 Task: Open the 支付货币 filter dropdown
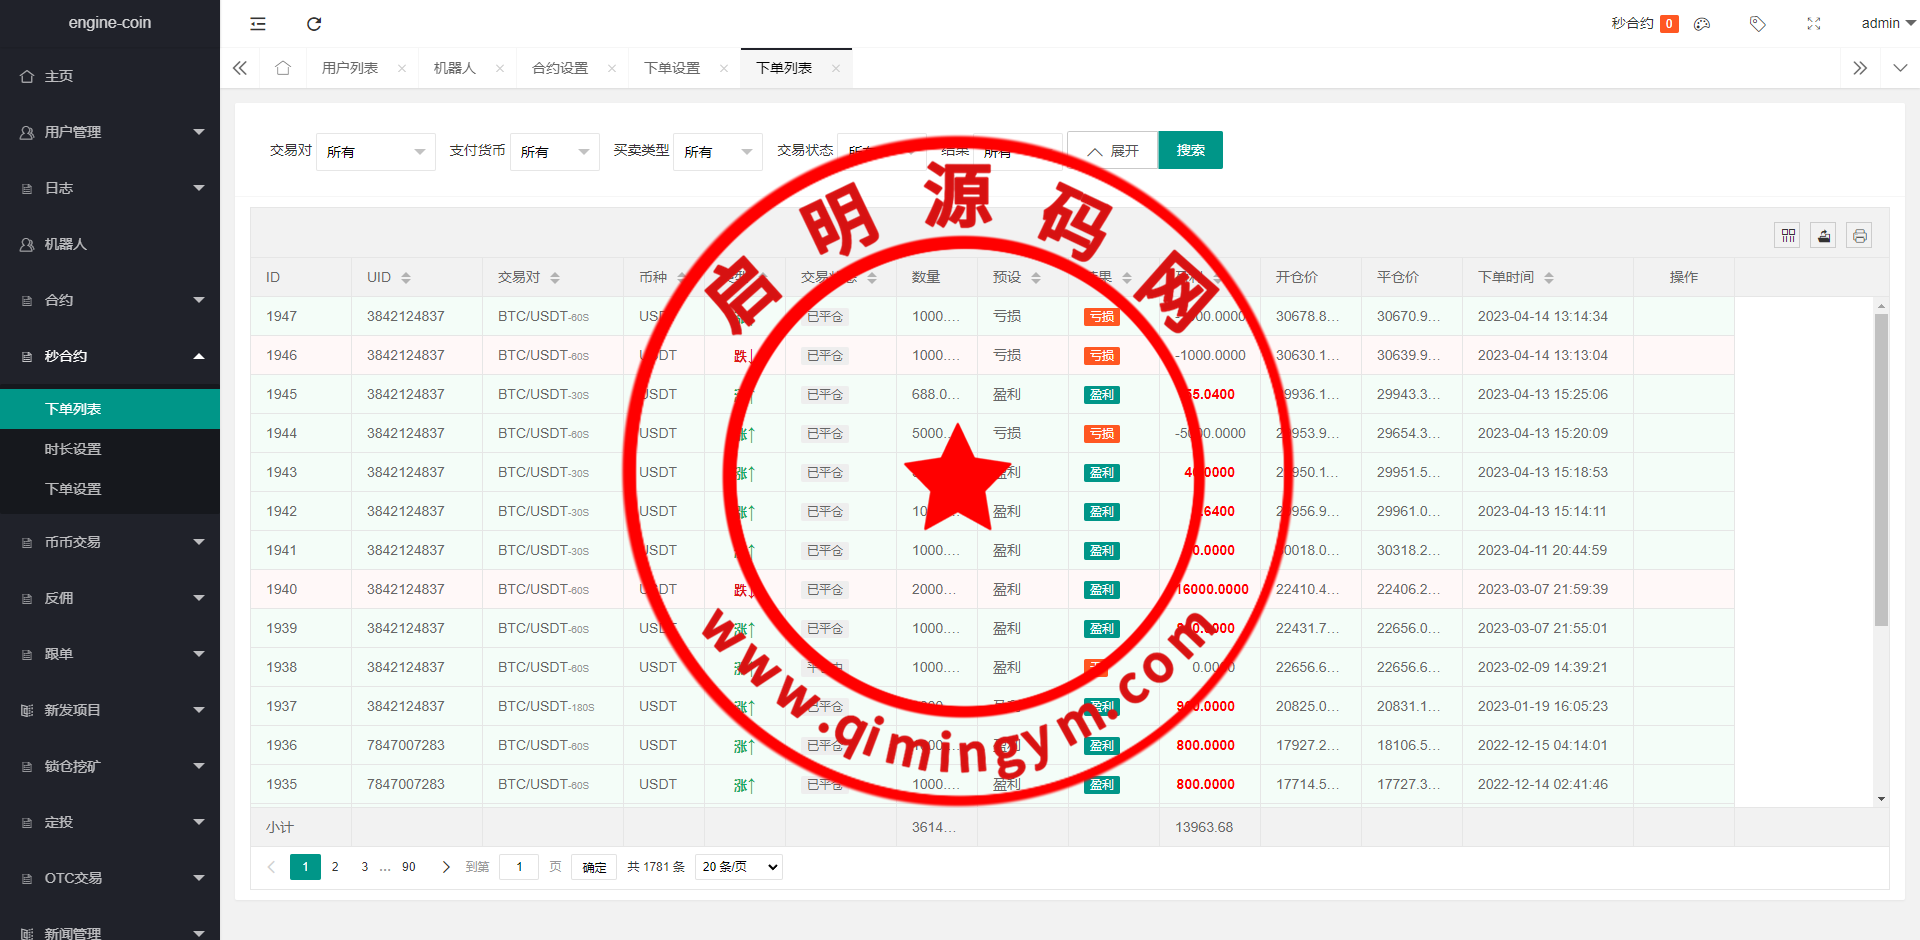point(554,152)
